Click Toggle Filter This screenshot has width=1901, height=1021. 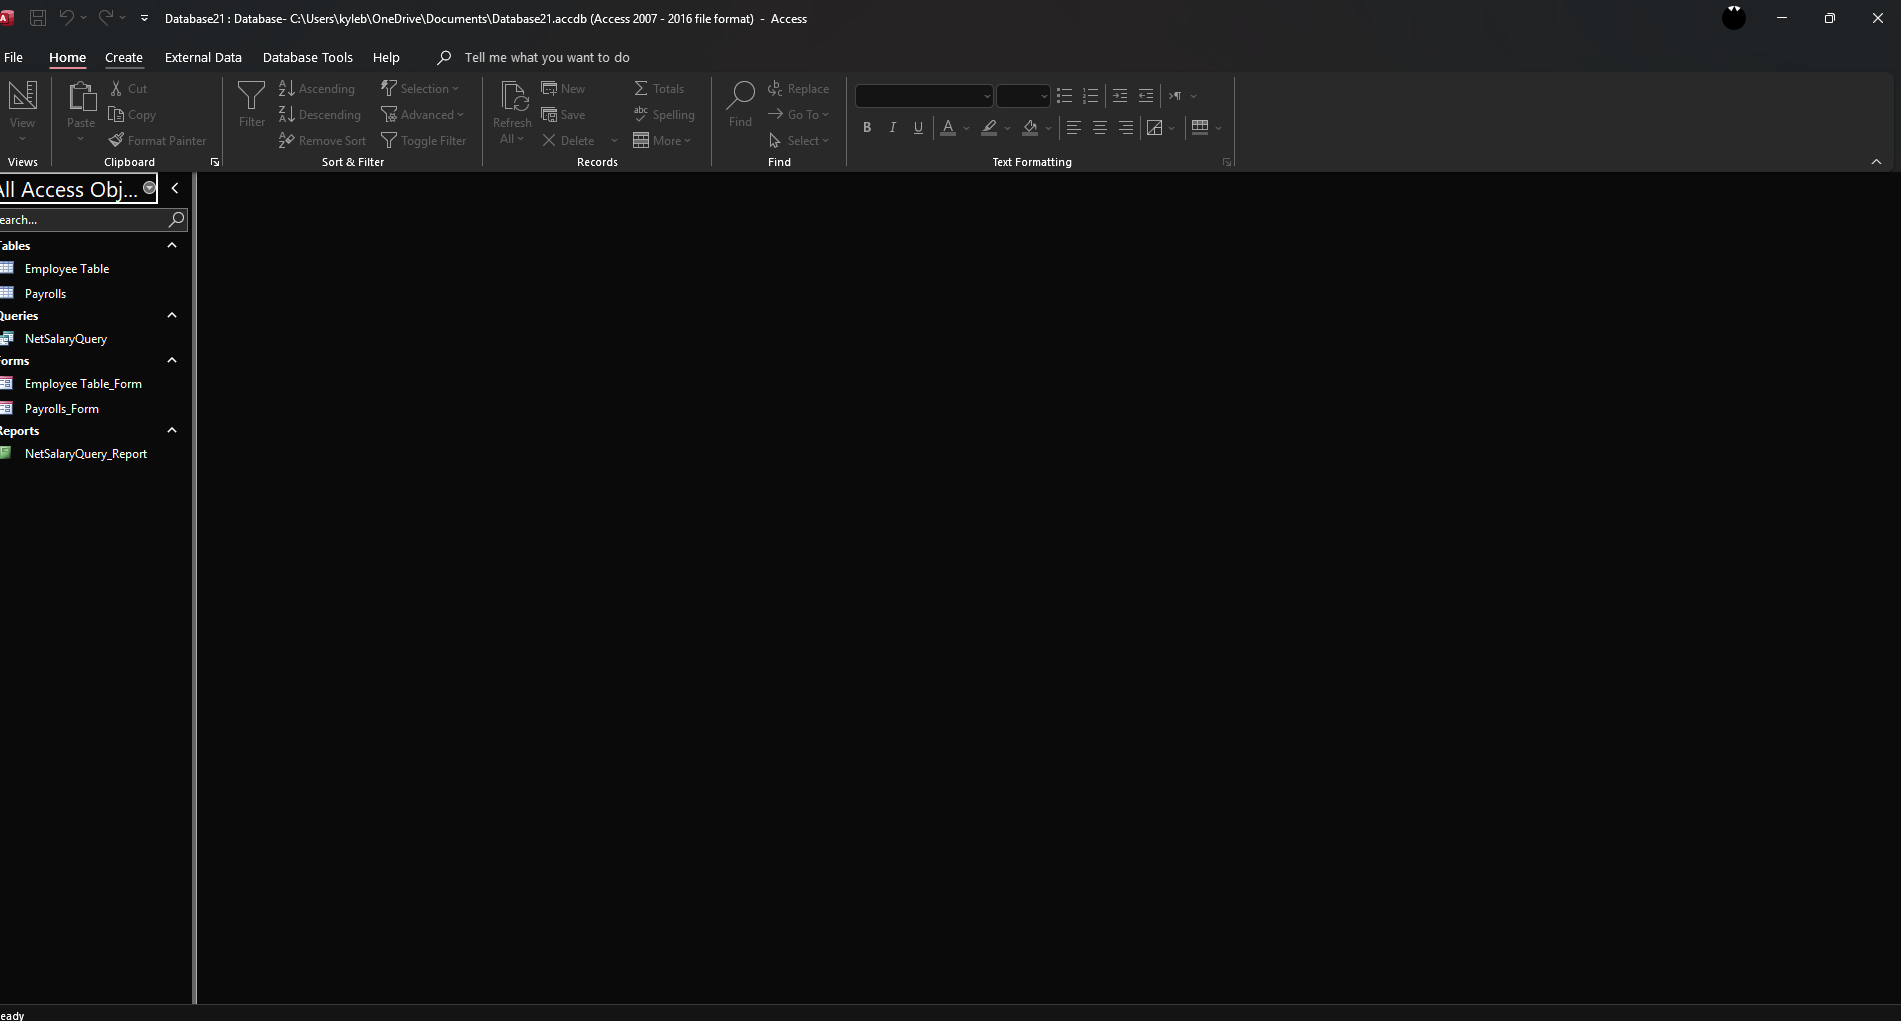424,141
